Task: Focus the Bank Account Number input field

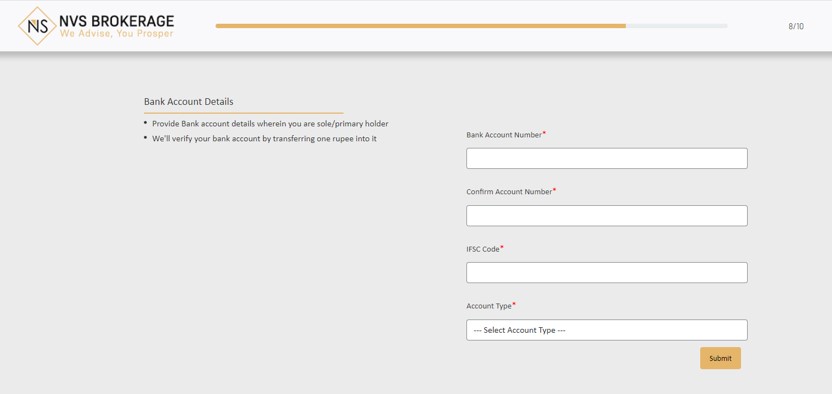Action: (606, 159)
